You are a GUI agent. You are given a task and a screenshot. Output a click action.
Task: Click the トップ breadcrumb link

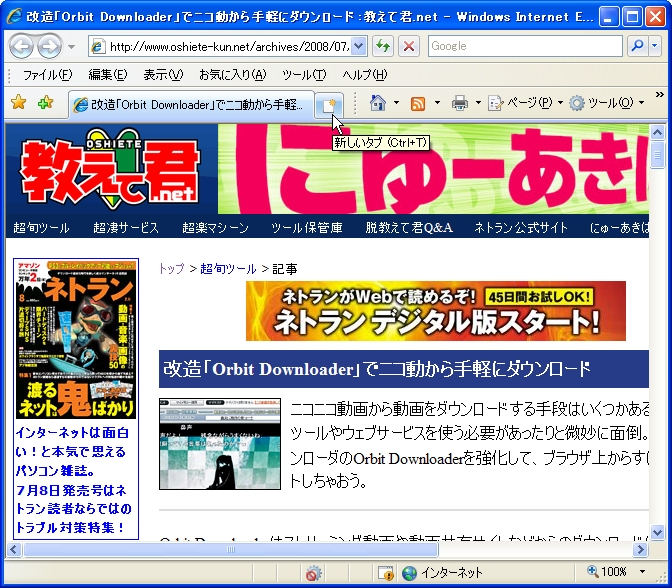click(172, 269)
